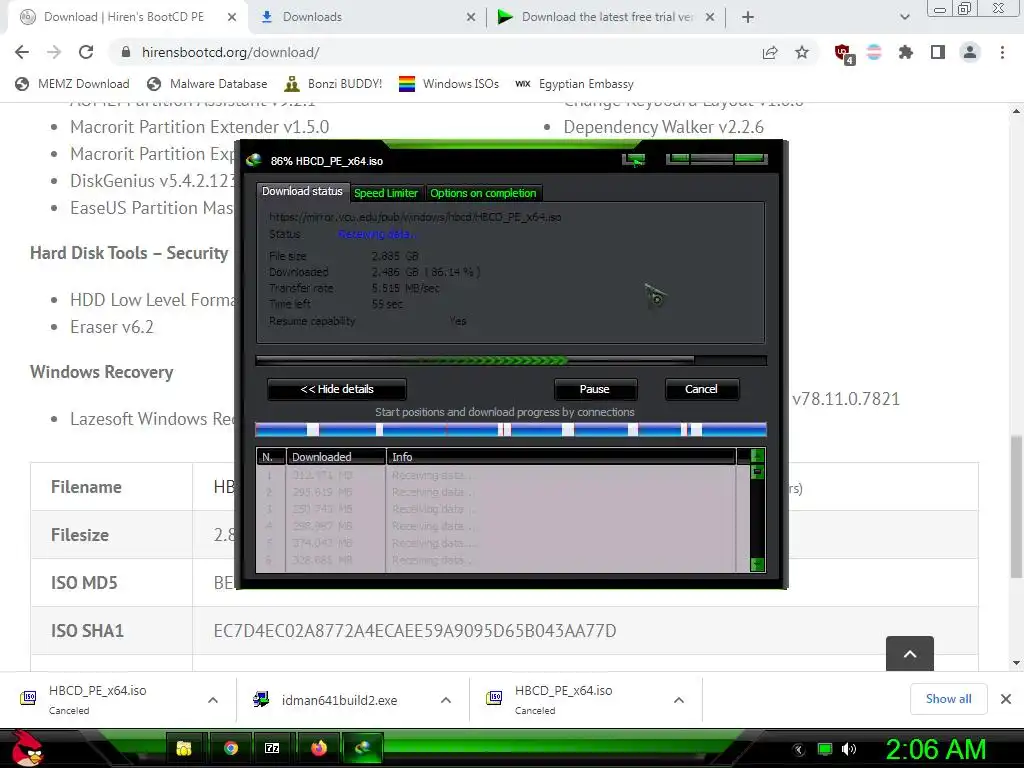
Task: Open idman641build2.exe from download shelf
Action: coord(338,700)
